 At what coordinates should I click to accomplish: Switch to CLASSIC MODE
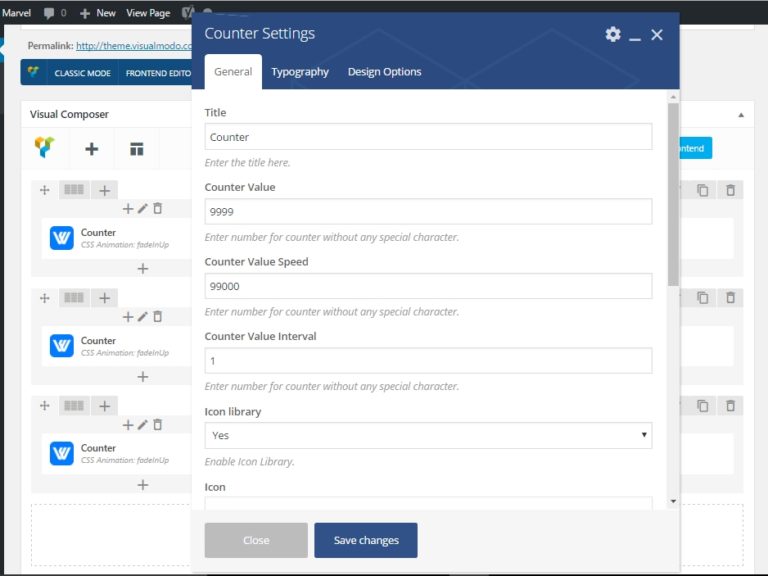point(82,73)
